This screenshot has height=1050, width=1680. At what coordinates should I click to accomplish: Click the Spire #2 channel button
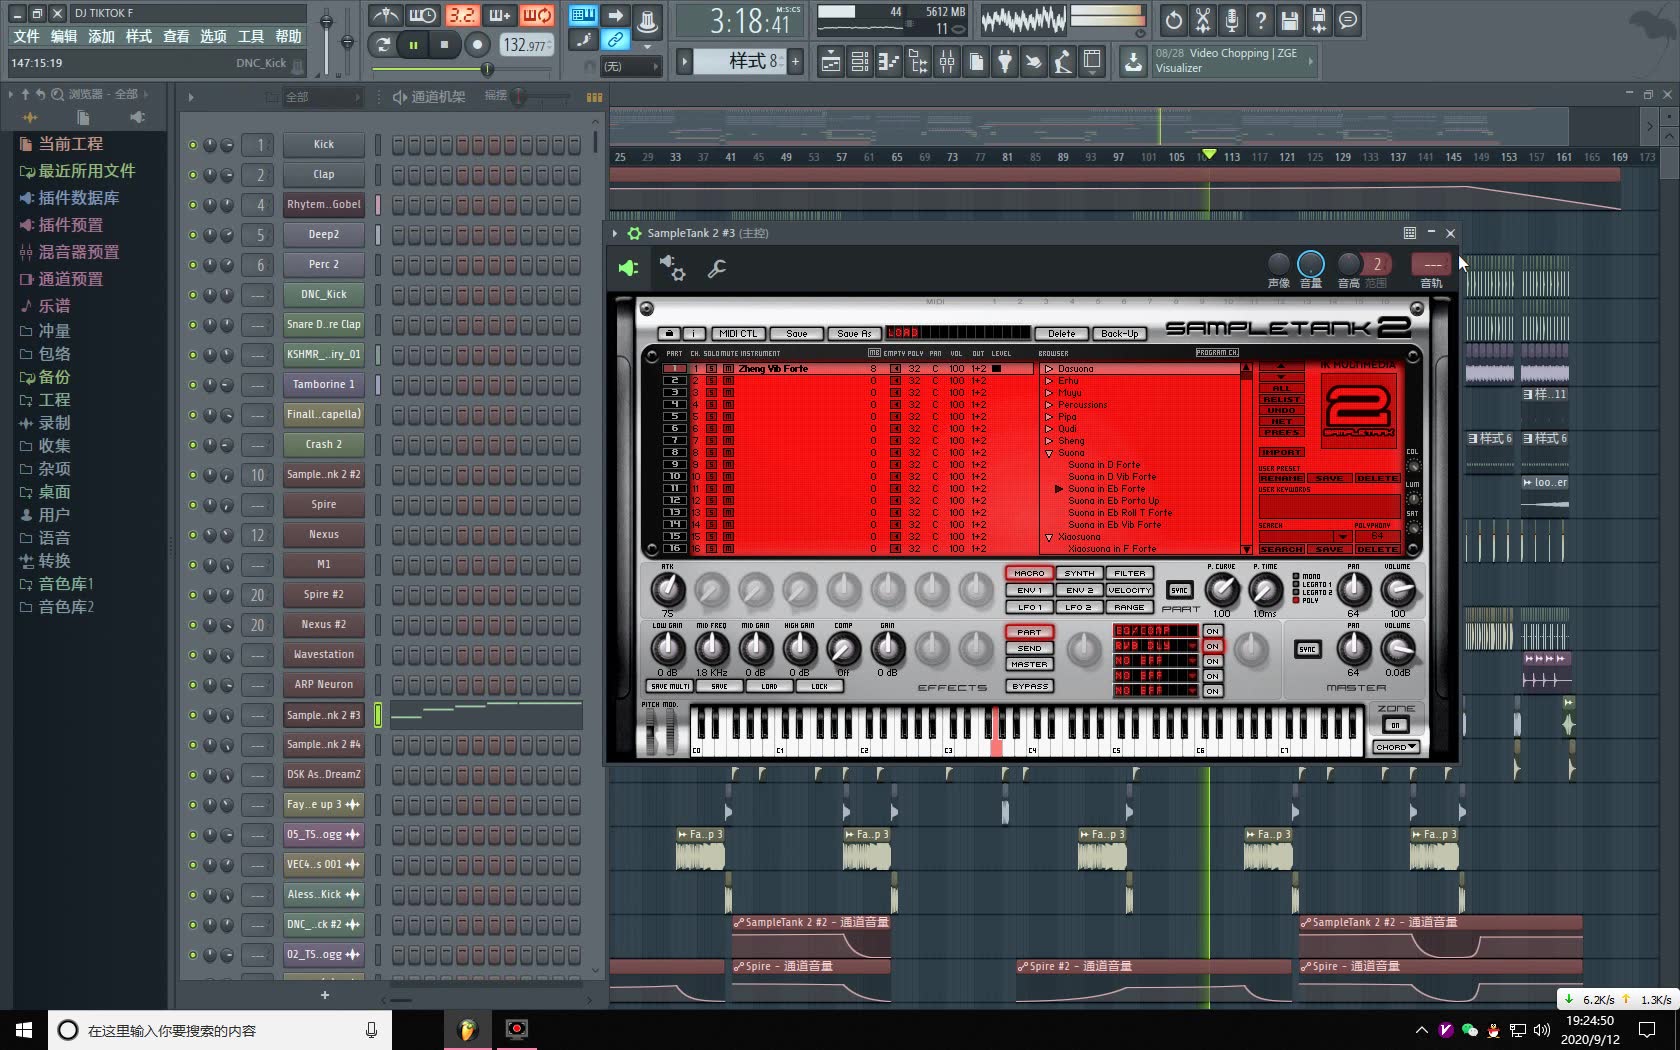click(323, 594)
